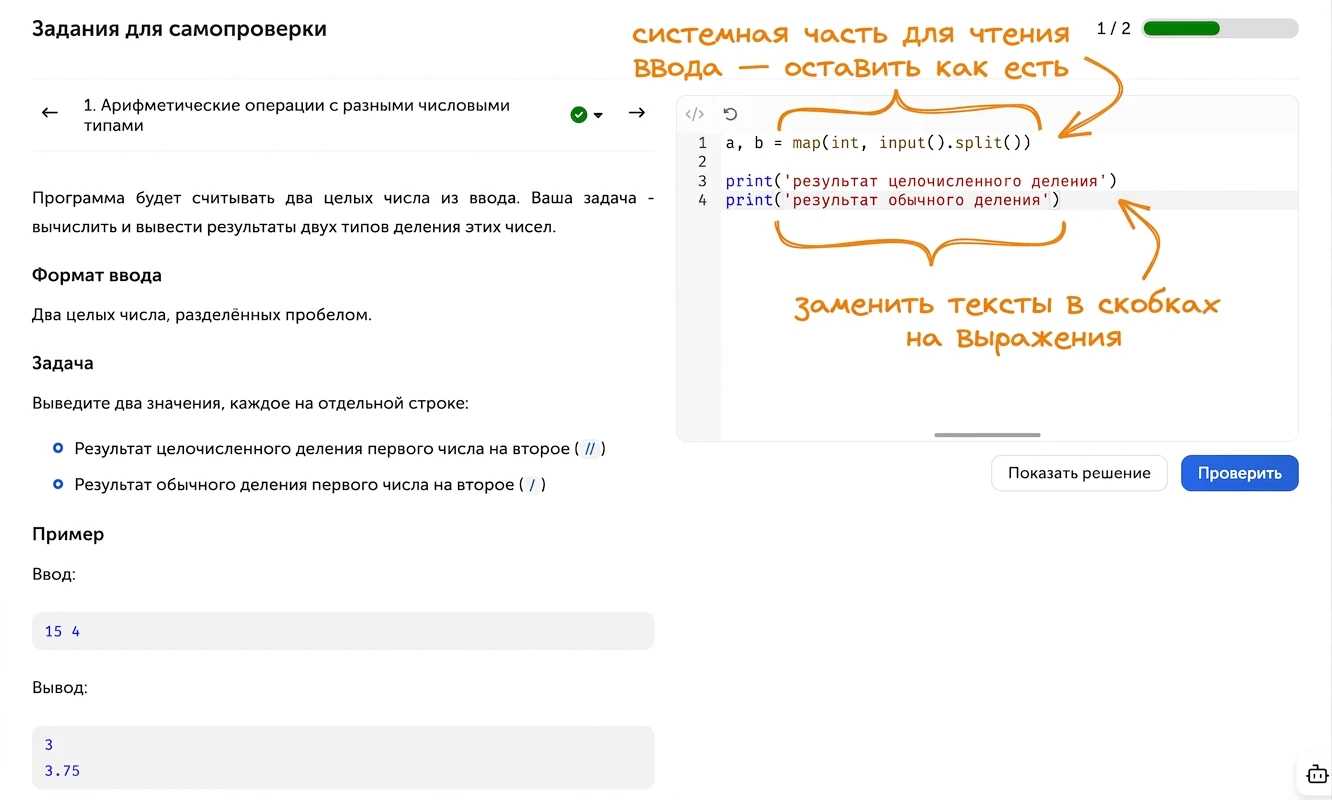
Task: Go back with the left arrow icon
Action: [x=50, y=113]
